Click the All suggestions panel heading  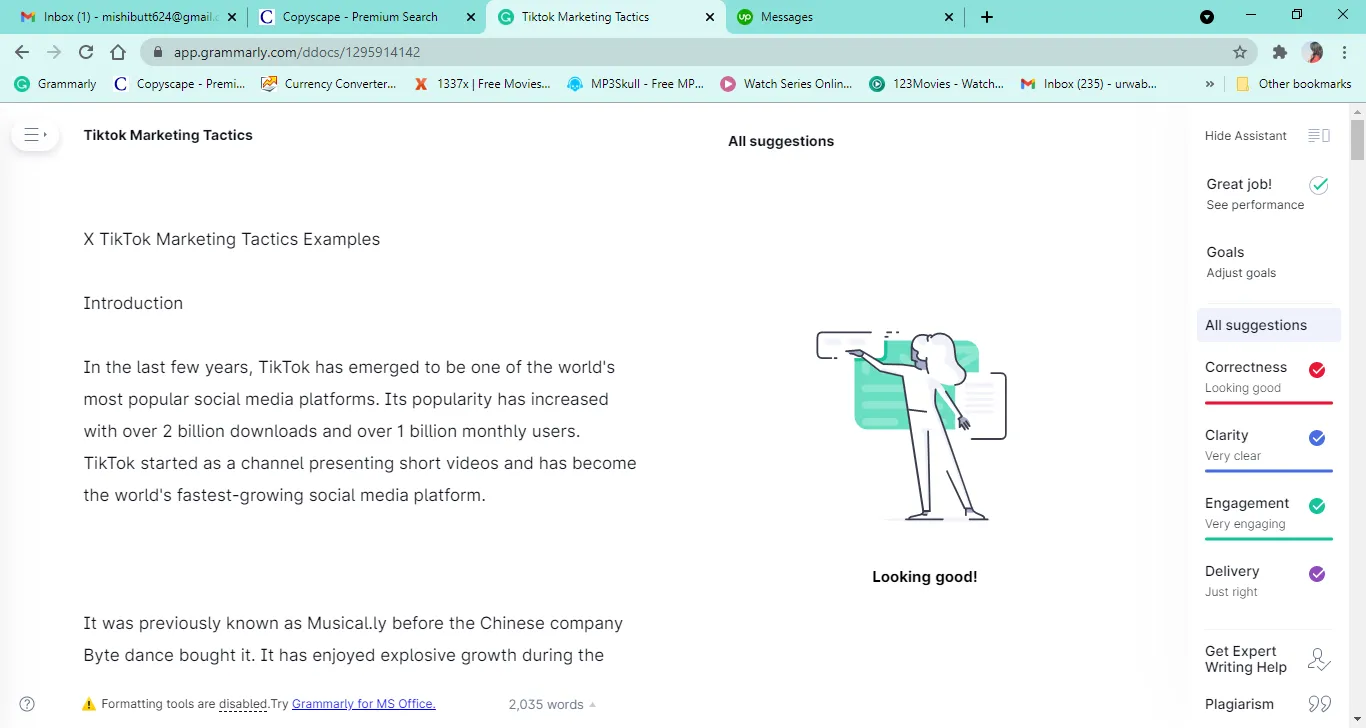pos(781,141)
